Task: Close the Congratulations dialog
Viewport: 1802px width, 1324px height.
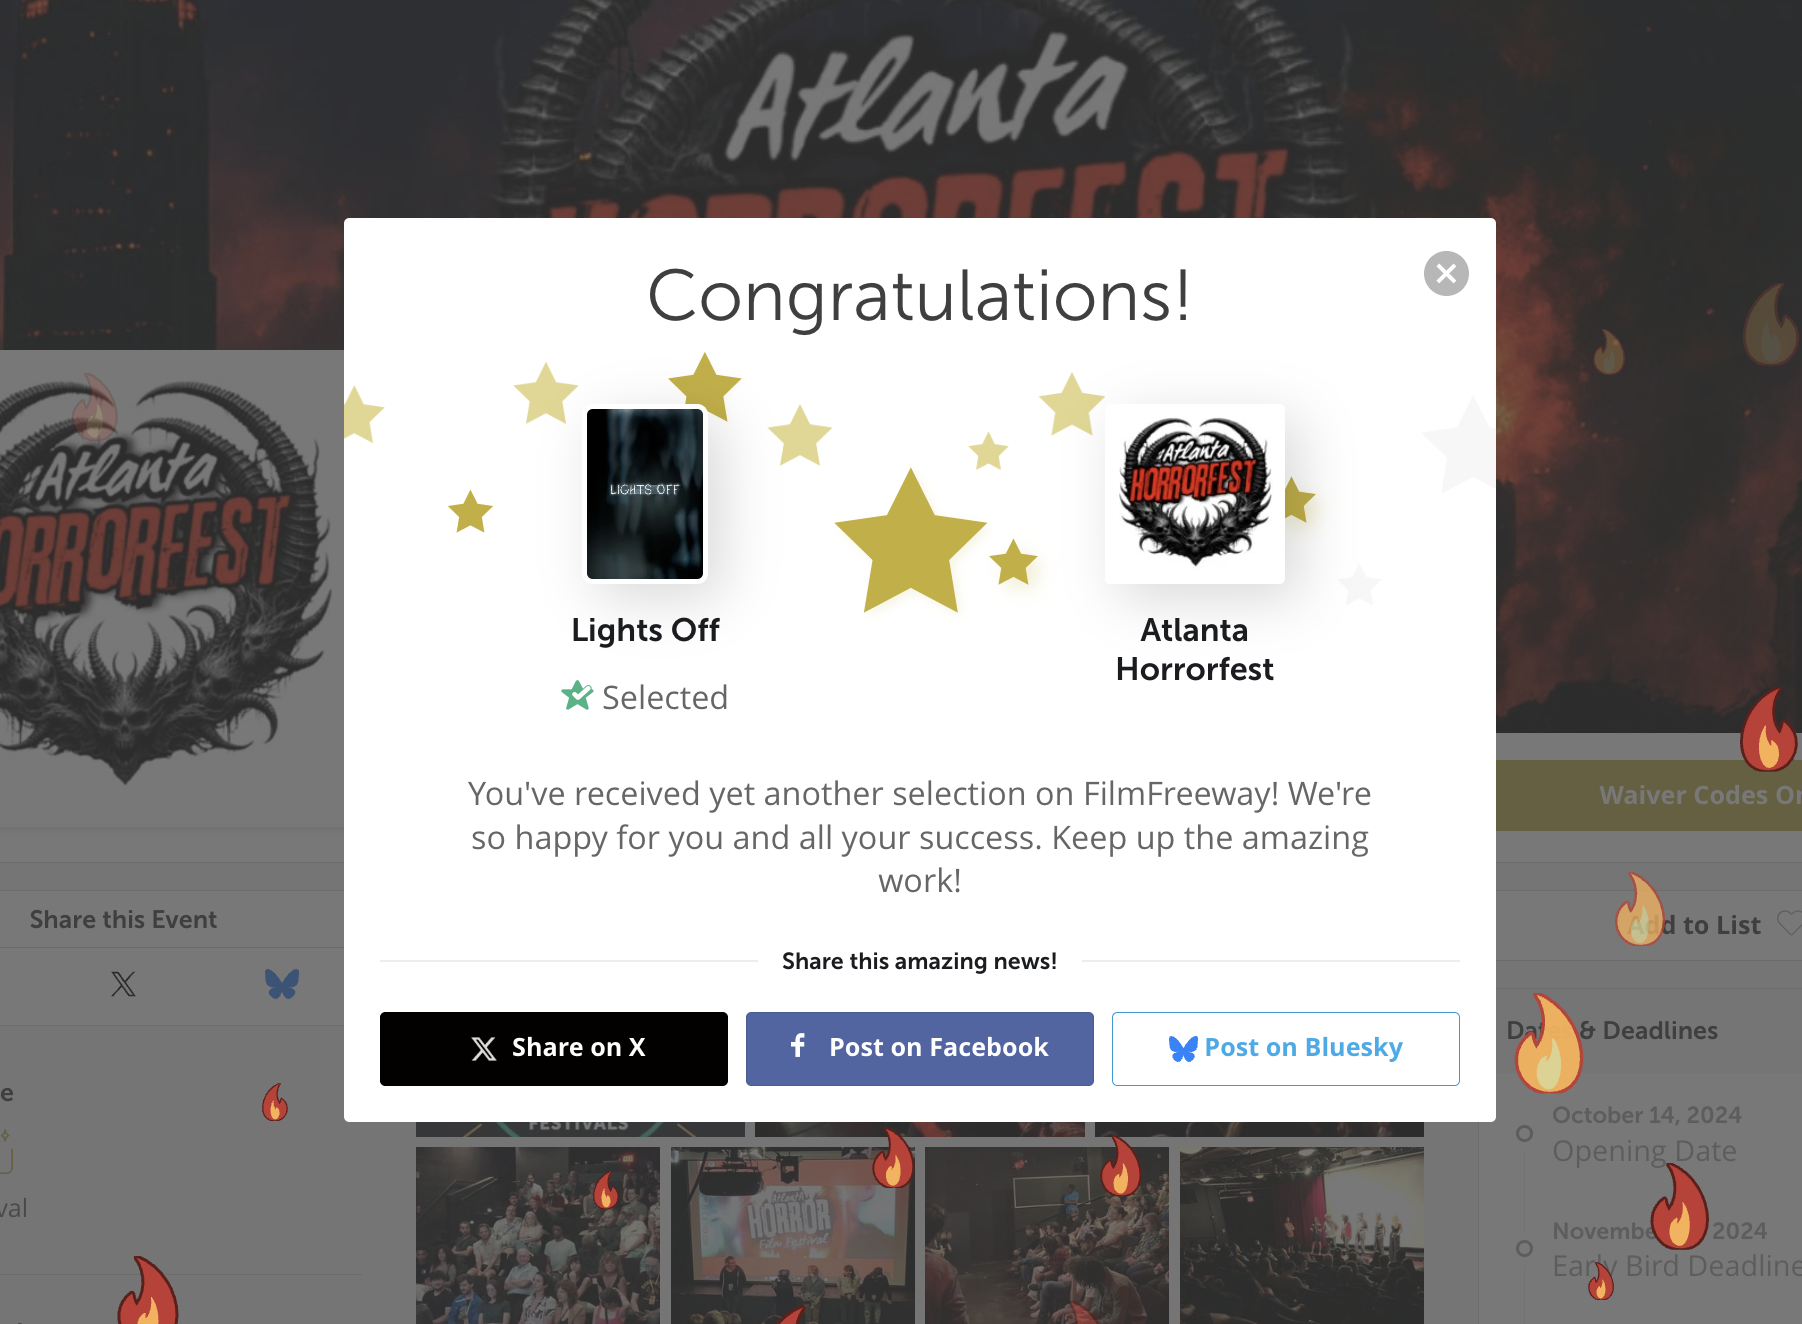Action: [x=1446, y=273]
